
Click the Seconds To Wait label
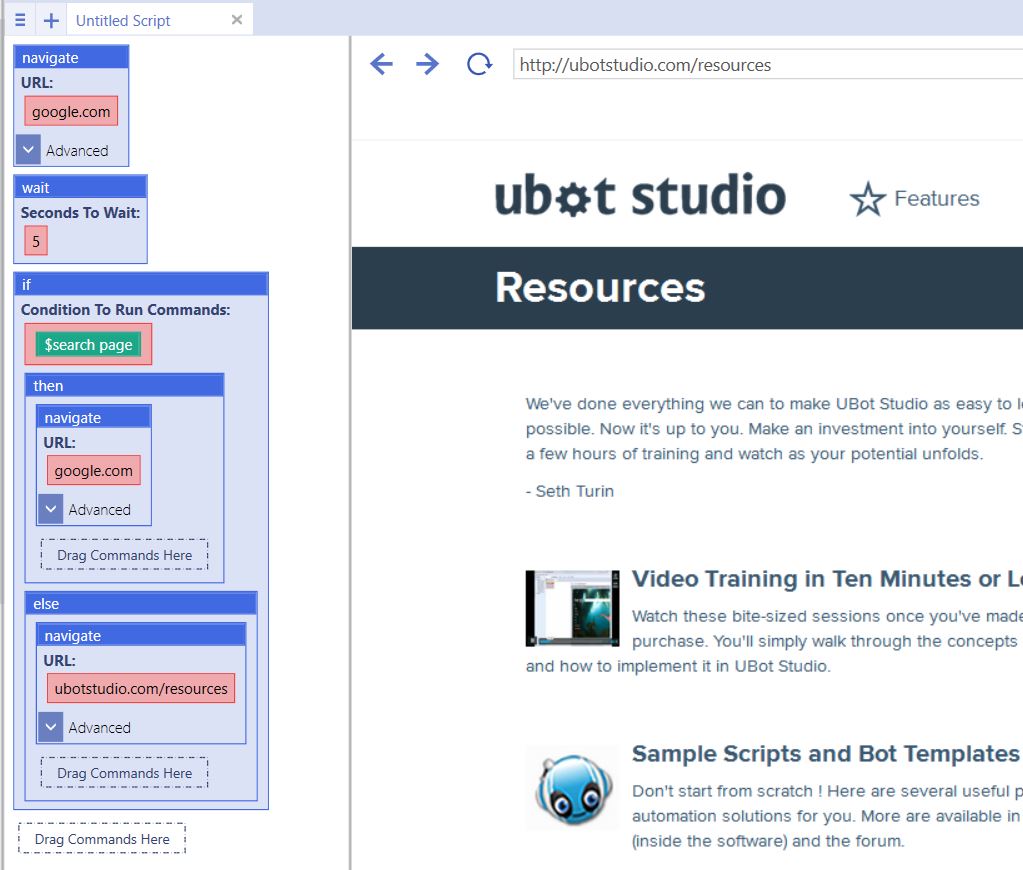(80, 212)
